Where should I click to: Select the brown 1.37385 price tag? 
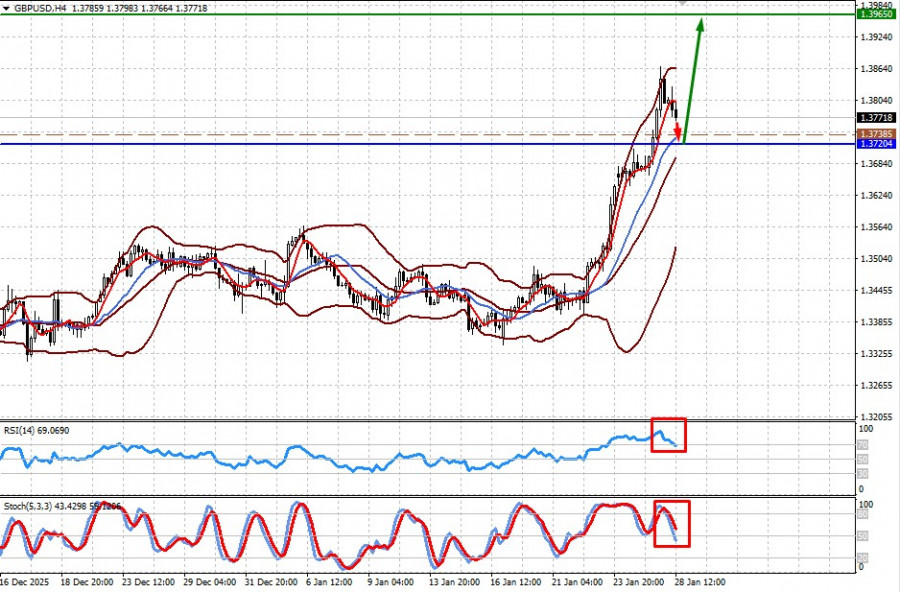(x=875, y=134)
